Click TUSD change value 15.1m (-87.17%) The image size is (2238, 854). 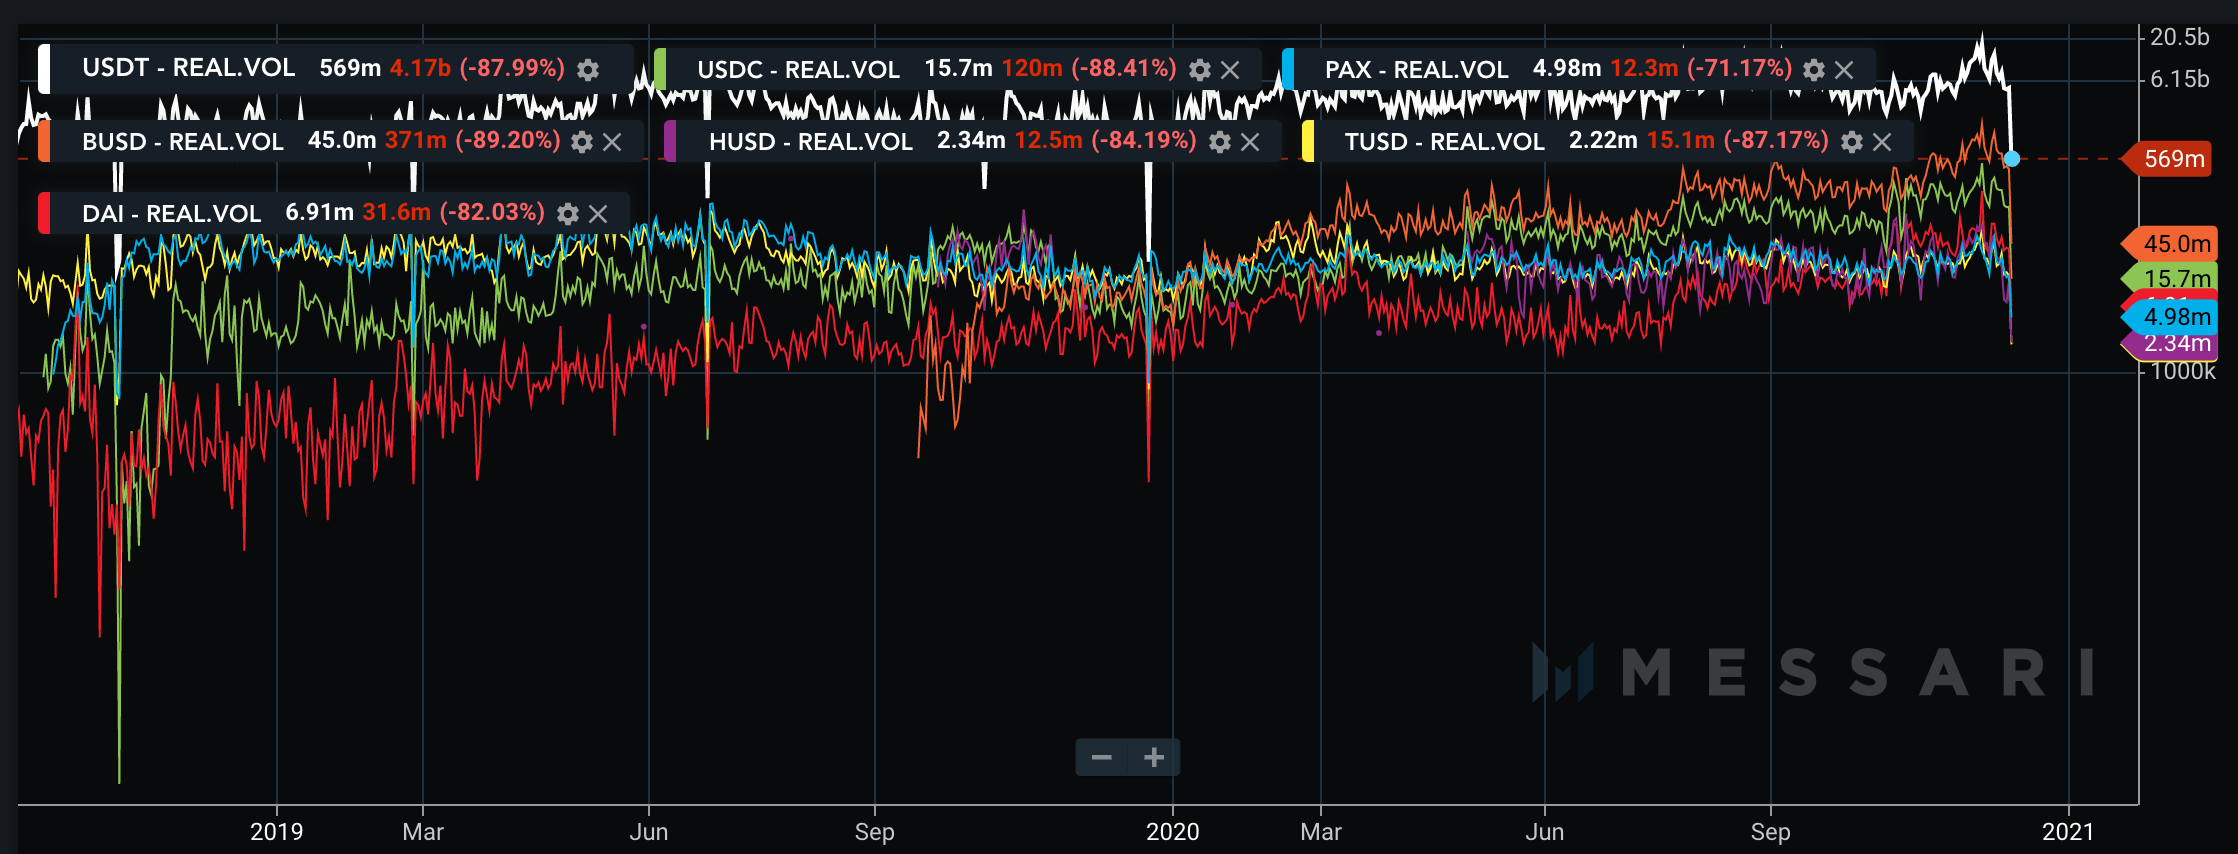tap(1737, 140)
